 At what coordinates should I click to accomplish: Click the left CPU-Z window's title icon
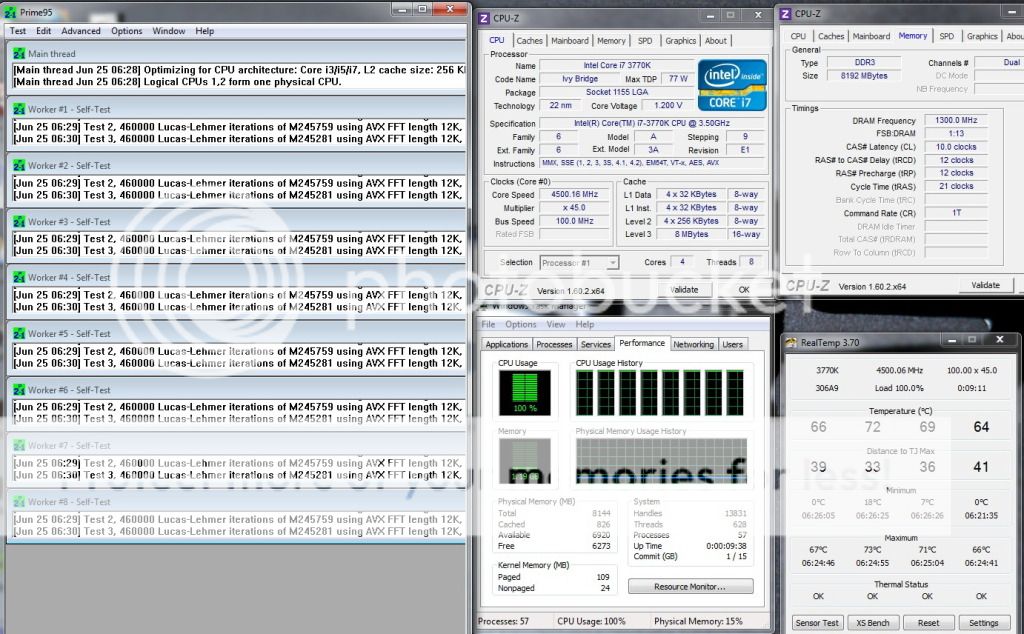pos(484,17)
